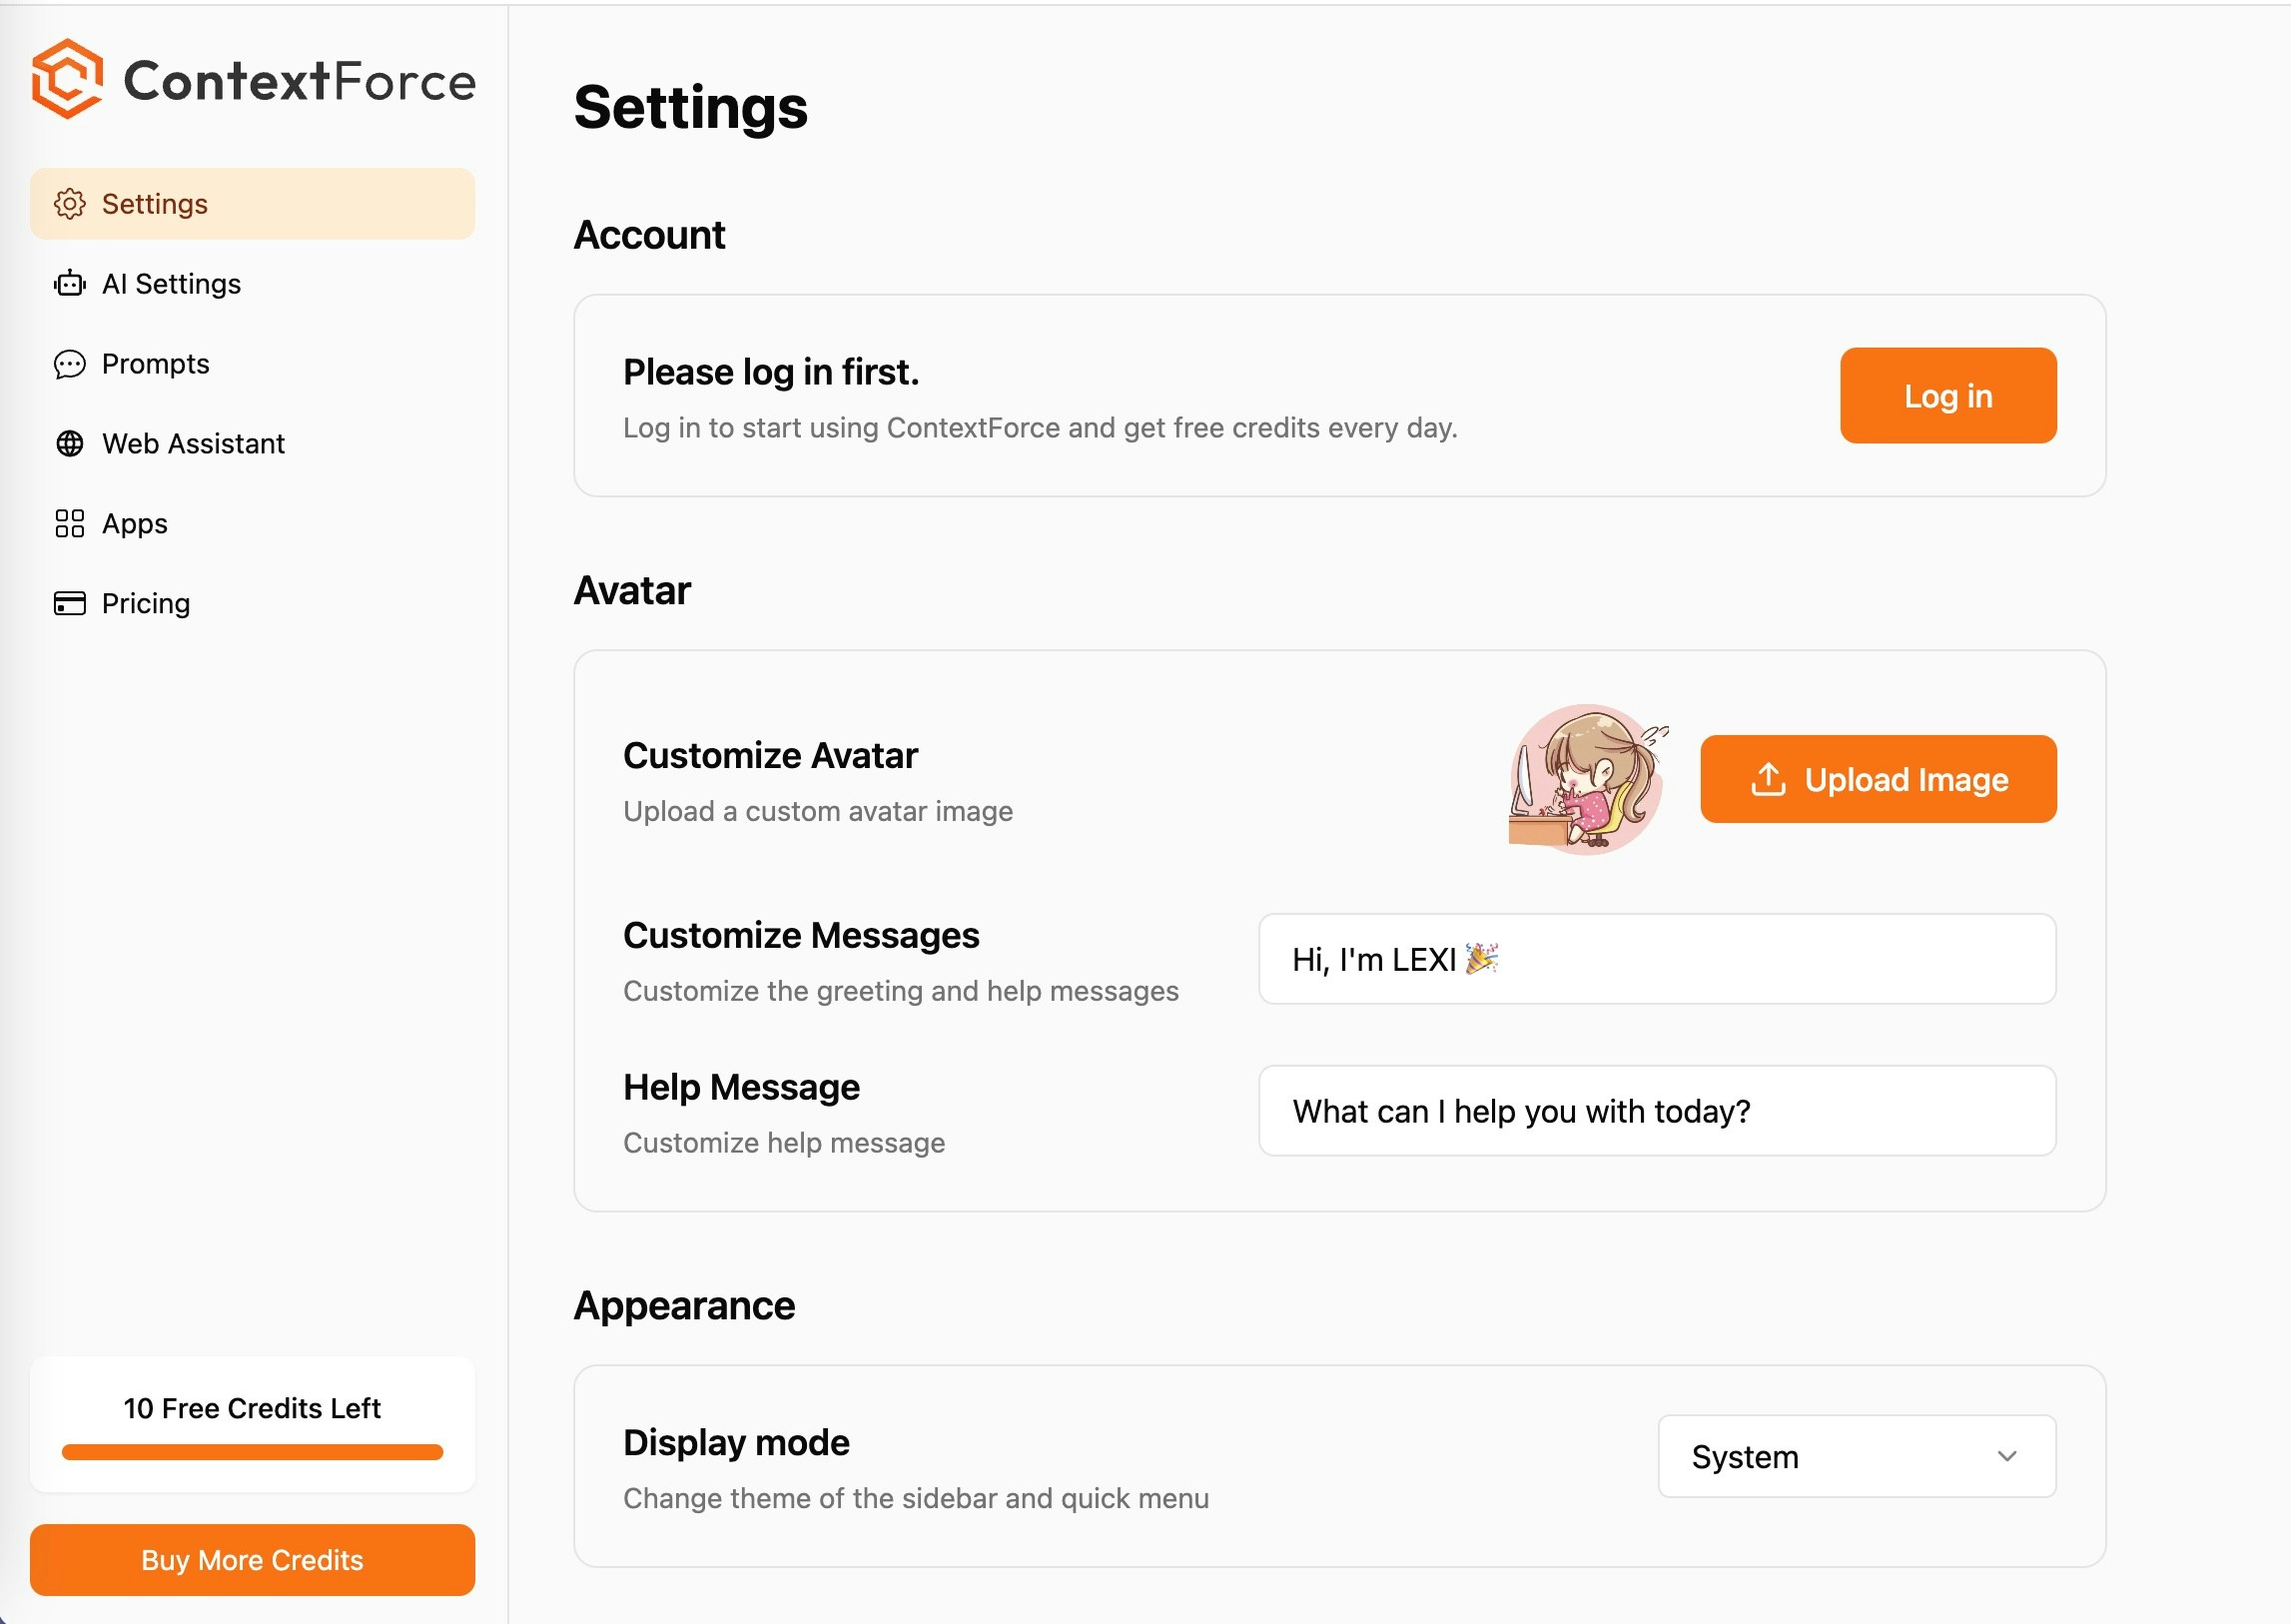Select the AI Settings robot icon
The height and width of the screenshot is (1624, 2291).
point(69,284)
